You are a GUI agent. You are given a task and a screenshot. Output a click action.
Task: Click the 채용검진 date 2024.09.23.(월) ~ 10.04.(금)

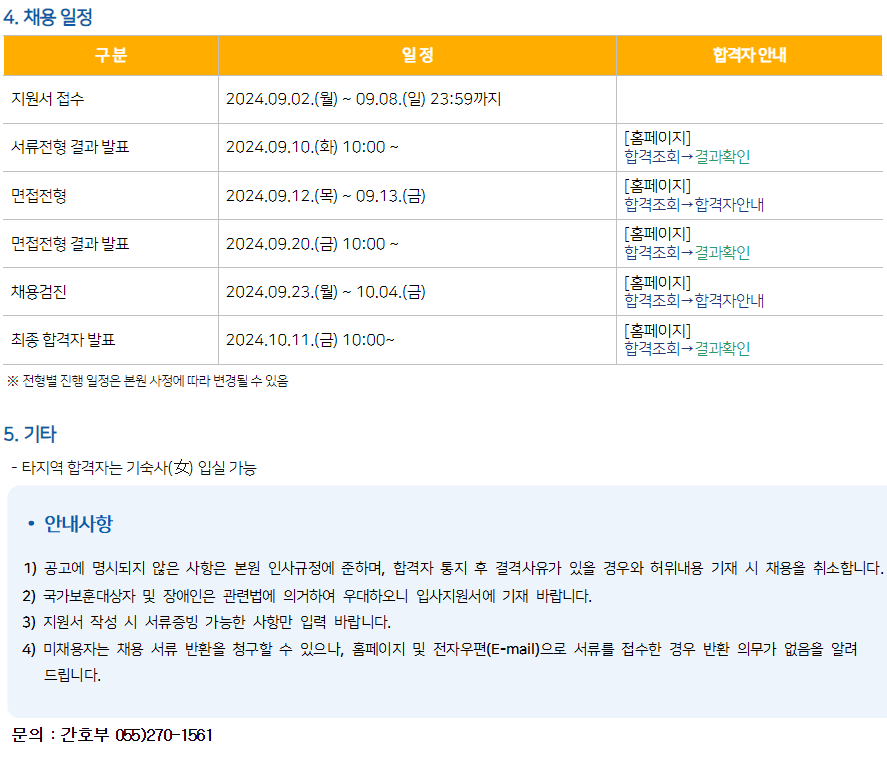coord(325,292)
